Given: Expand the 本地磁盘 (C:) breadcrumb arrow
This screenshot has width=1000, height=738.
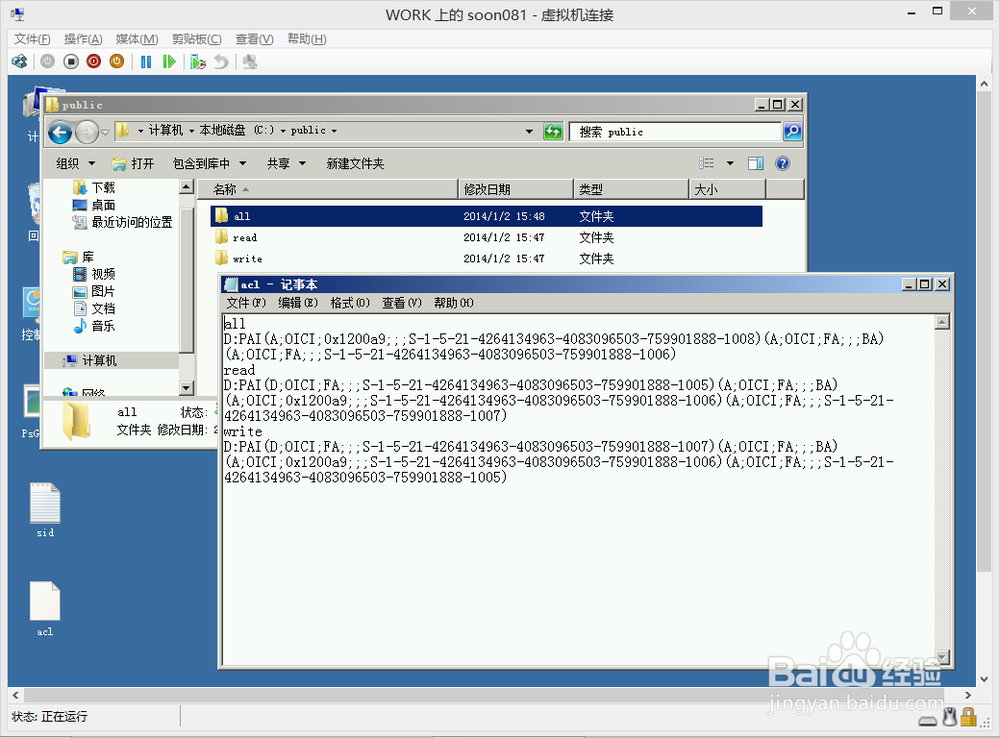Looking at the screenshot, I should coord(283,131).
